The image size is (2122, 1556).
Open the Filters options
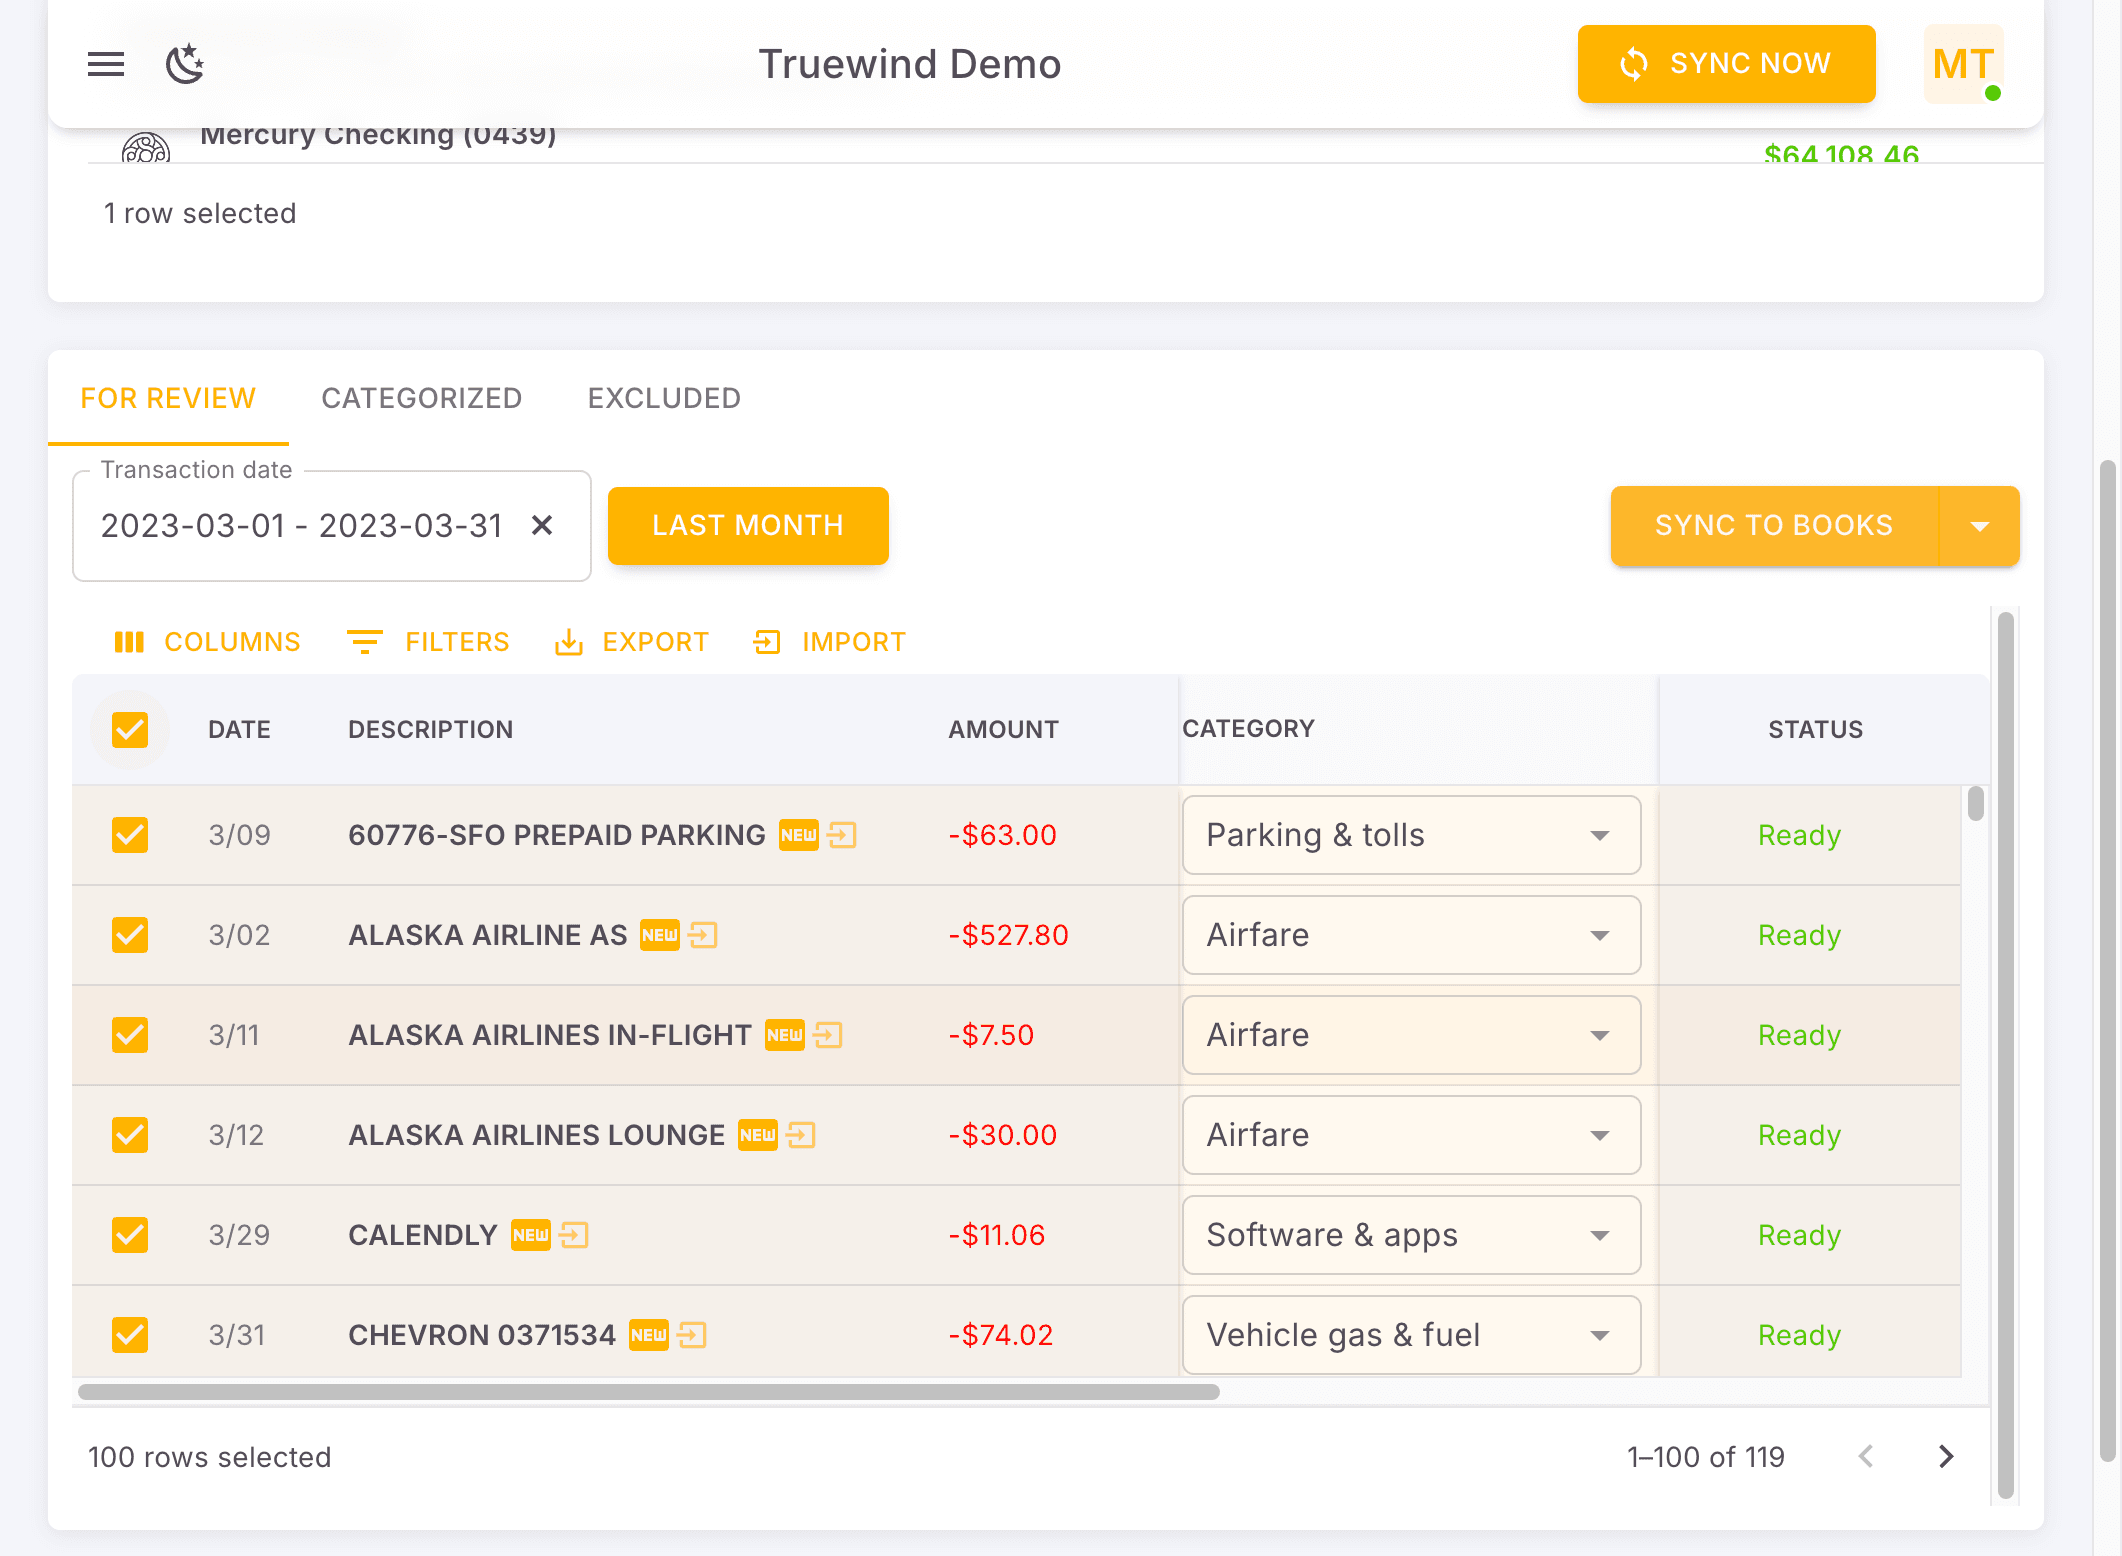[428, 641]
